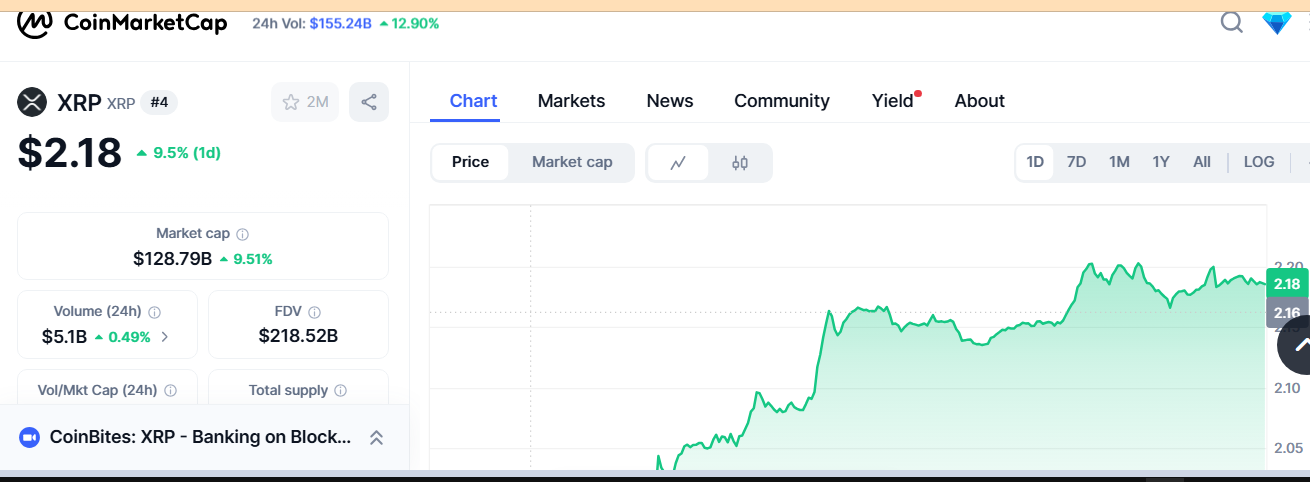Click the 2.05 y-axis label
1310x482 pixels.
tap(1287, 448)
